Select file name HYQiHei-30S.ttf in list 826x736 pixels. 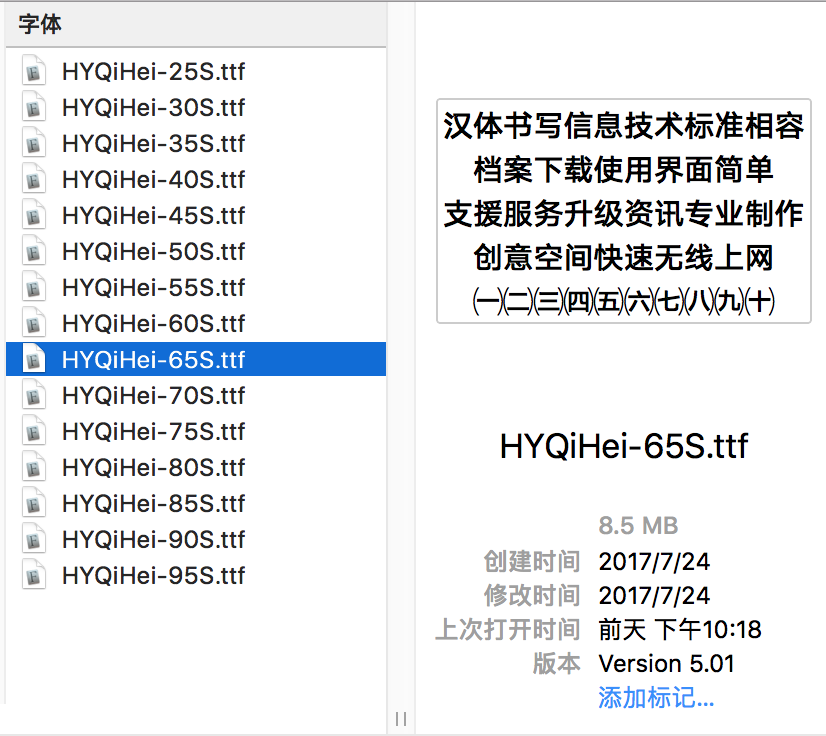(x=153, y=107)
